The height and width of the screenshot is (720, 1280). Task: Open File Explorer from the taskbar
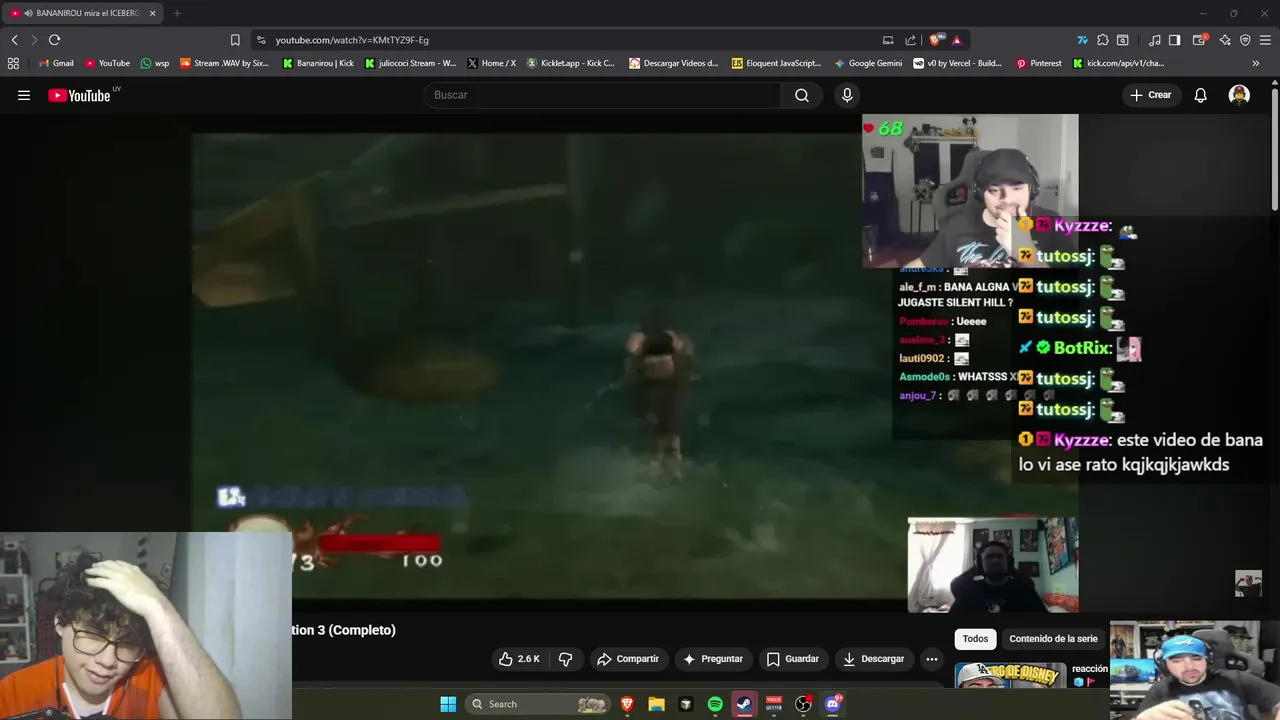click(x=656, y=704)
